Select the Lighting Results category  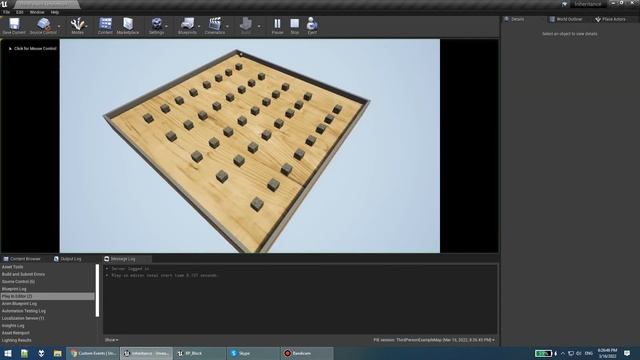[47, 340]
